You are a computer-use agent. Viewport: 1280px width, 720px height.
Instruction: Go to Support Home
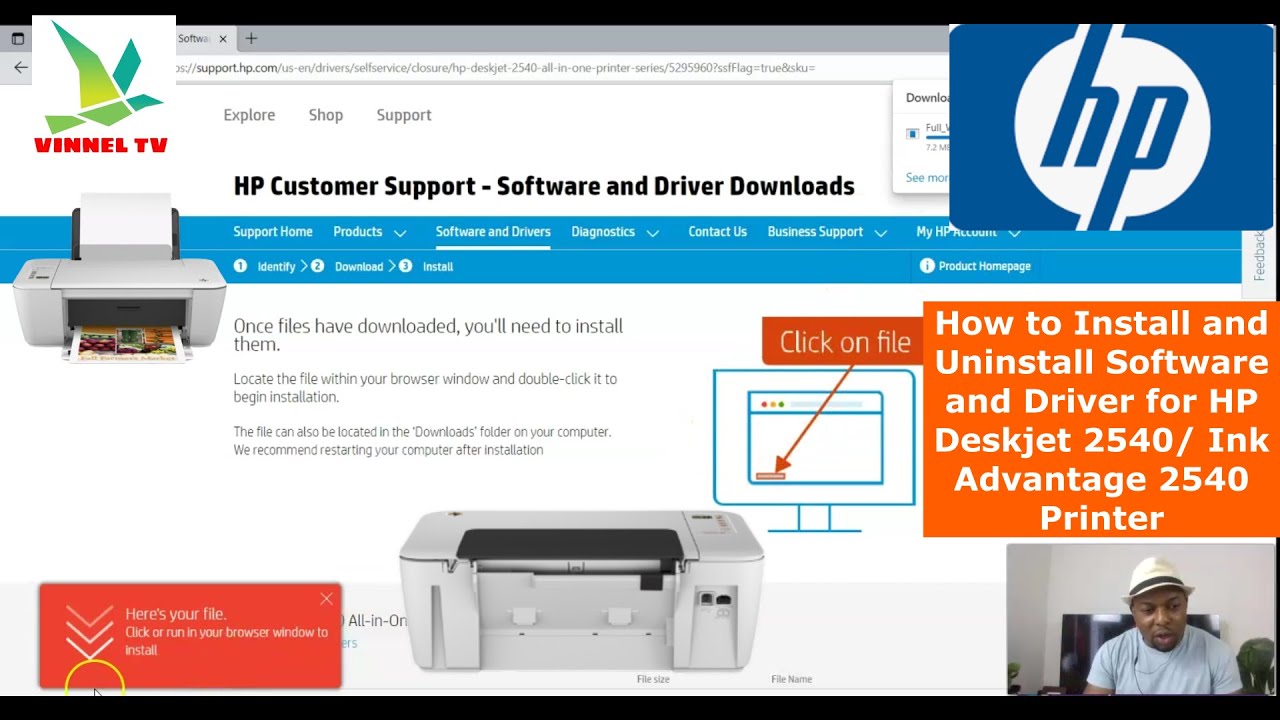273,231
